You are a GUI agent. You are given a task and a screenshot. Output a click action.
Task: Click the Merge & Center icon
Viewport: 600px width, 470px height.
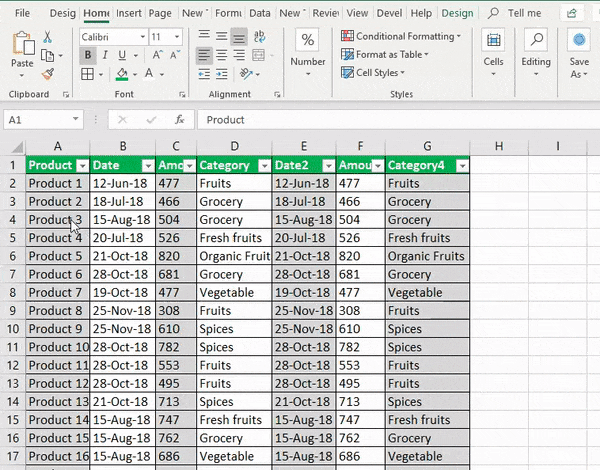259,55
